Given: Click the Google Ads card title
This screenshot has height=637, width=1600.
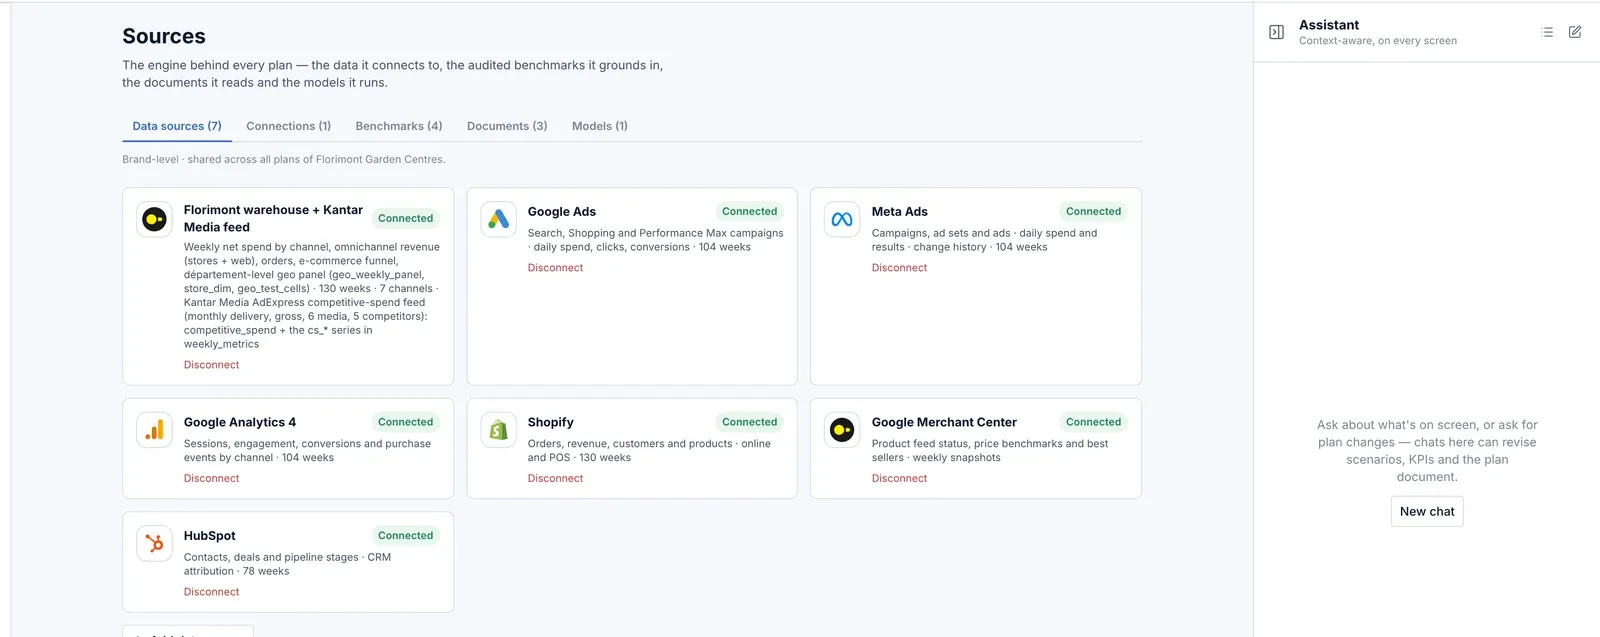Looking at the screenshot, I should [562, 212].
